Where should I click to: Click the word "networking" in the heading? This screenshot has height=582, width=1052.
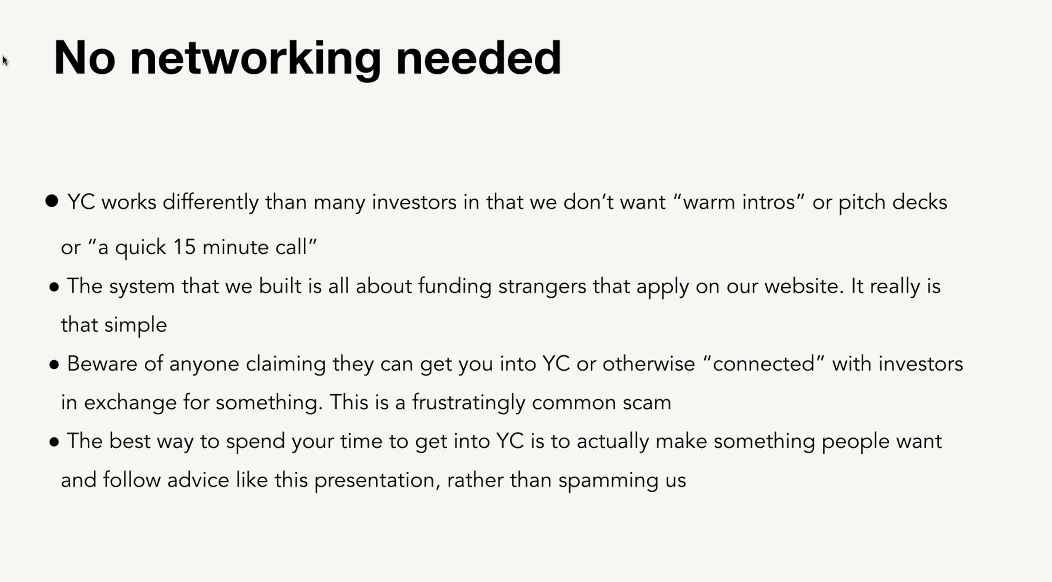[256, 59]
